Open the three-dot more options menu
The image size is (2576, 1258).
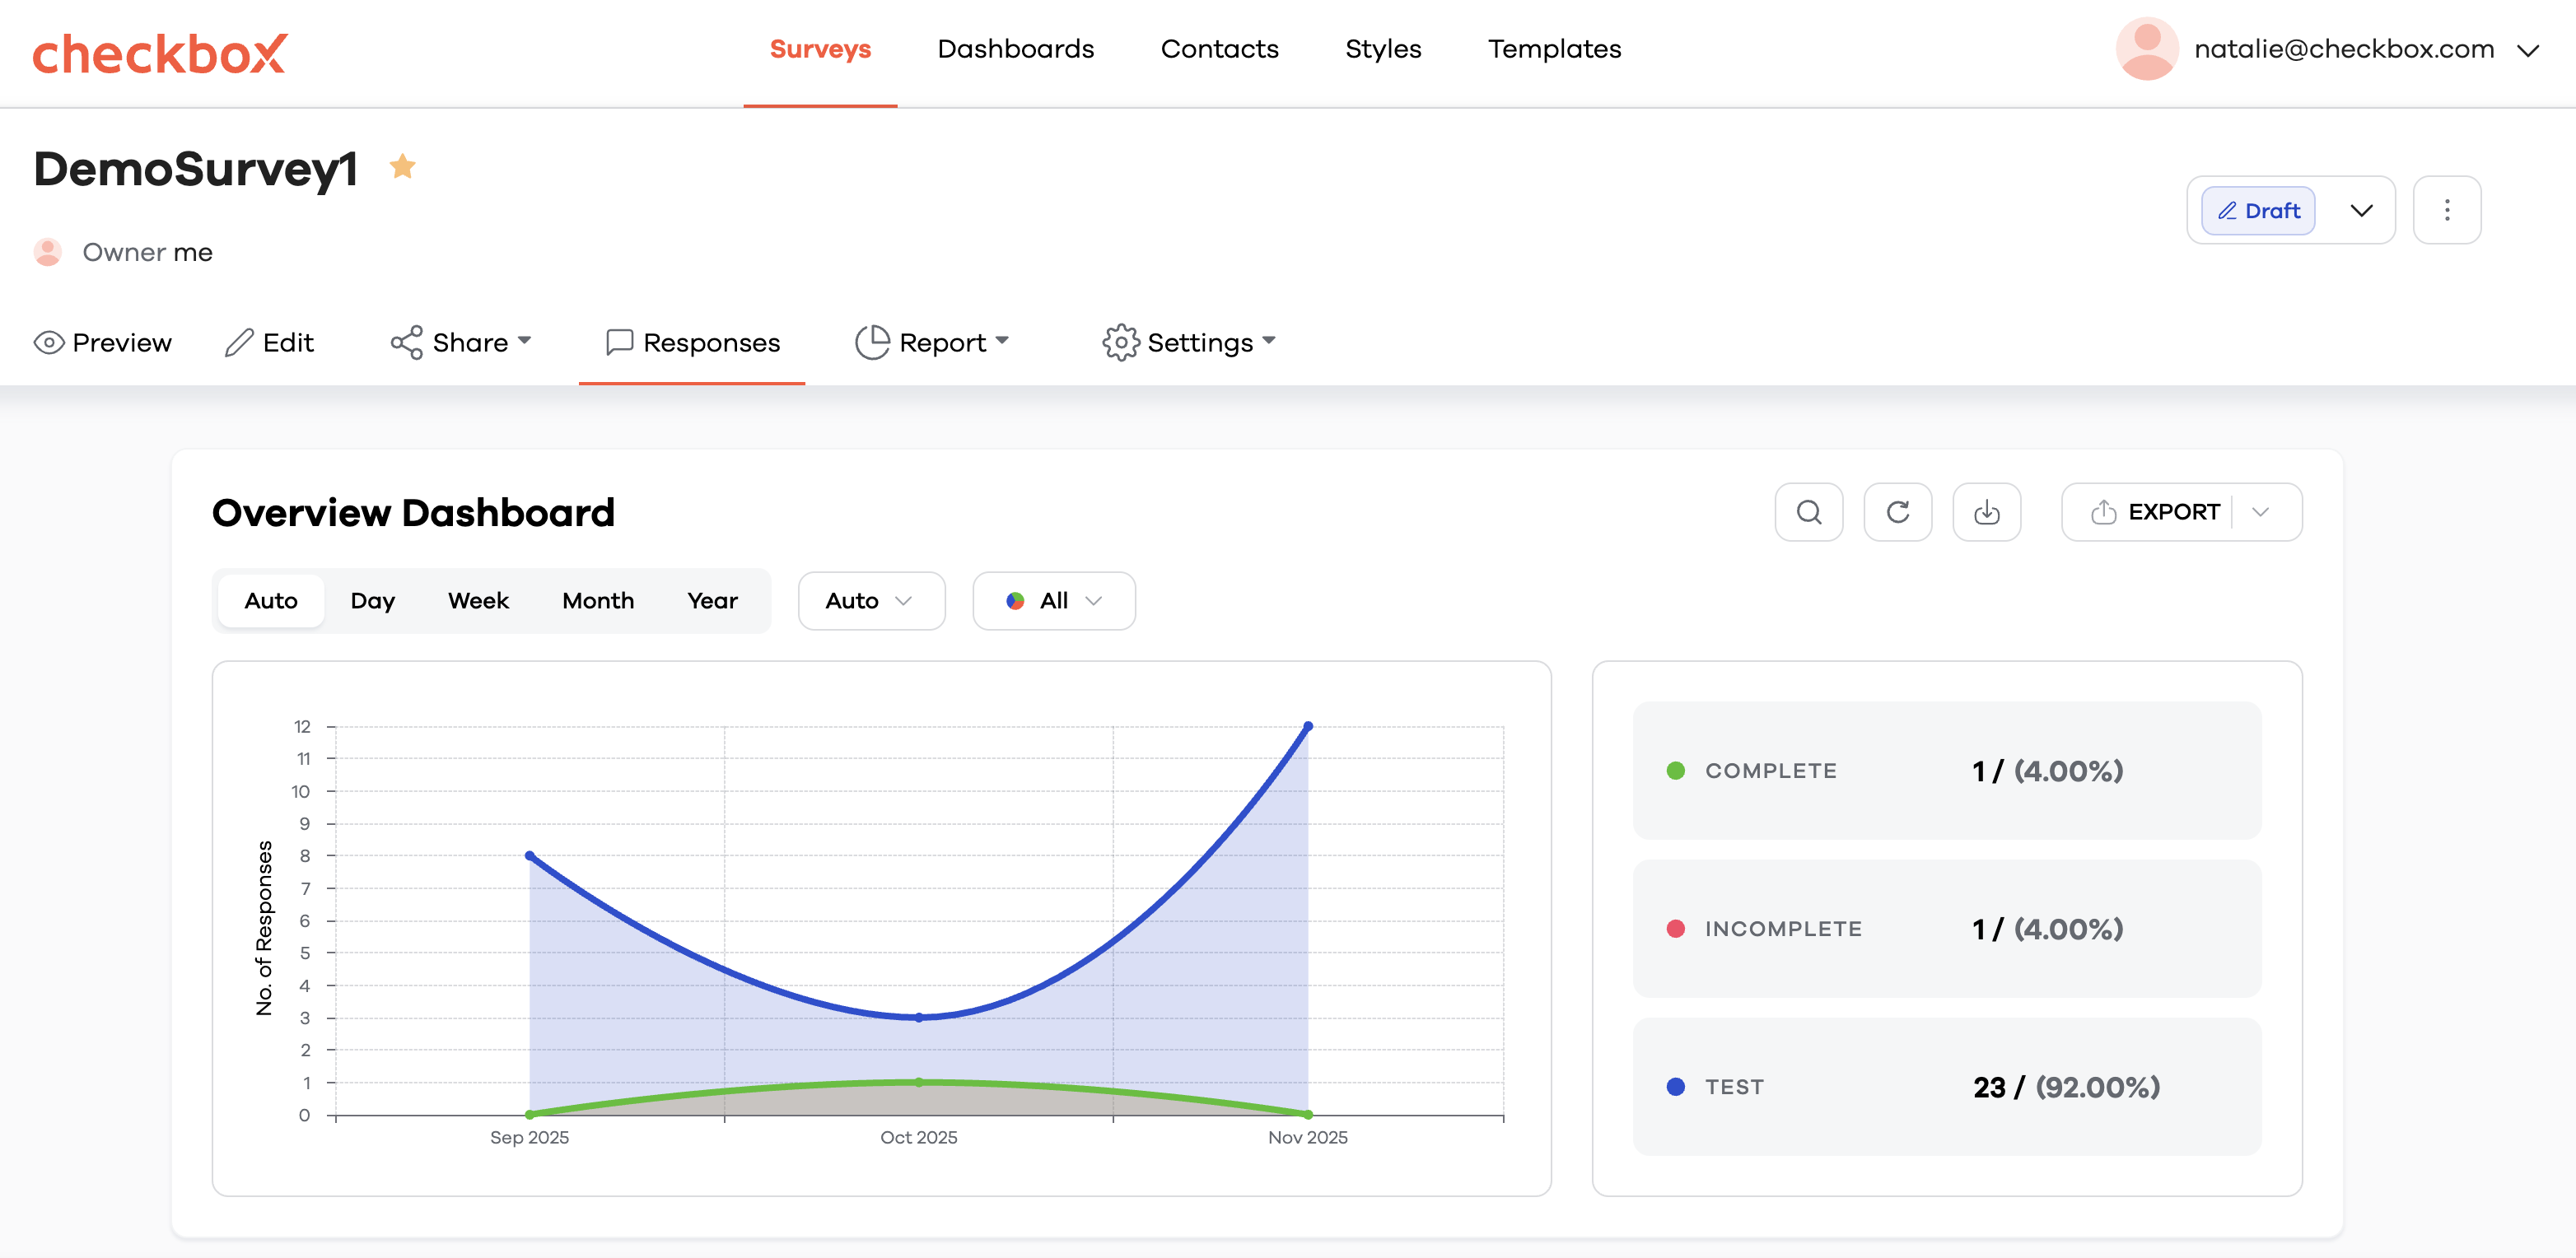click(x=2446, y=210)
